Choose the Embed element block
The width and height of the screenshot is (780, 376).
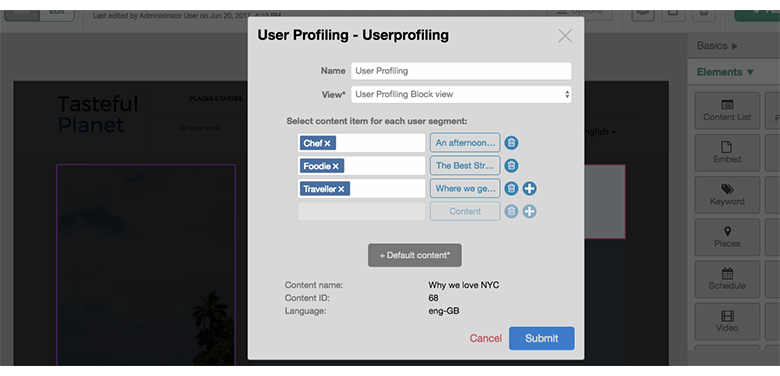(x=727, y=153)
